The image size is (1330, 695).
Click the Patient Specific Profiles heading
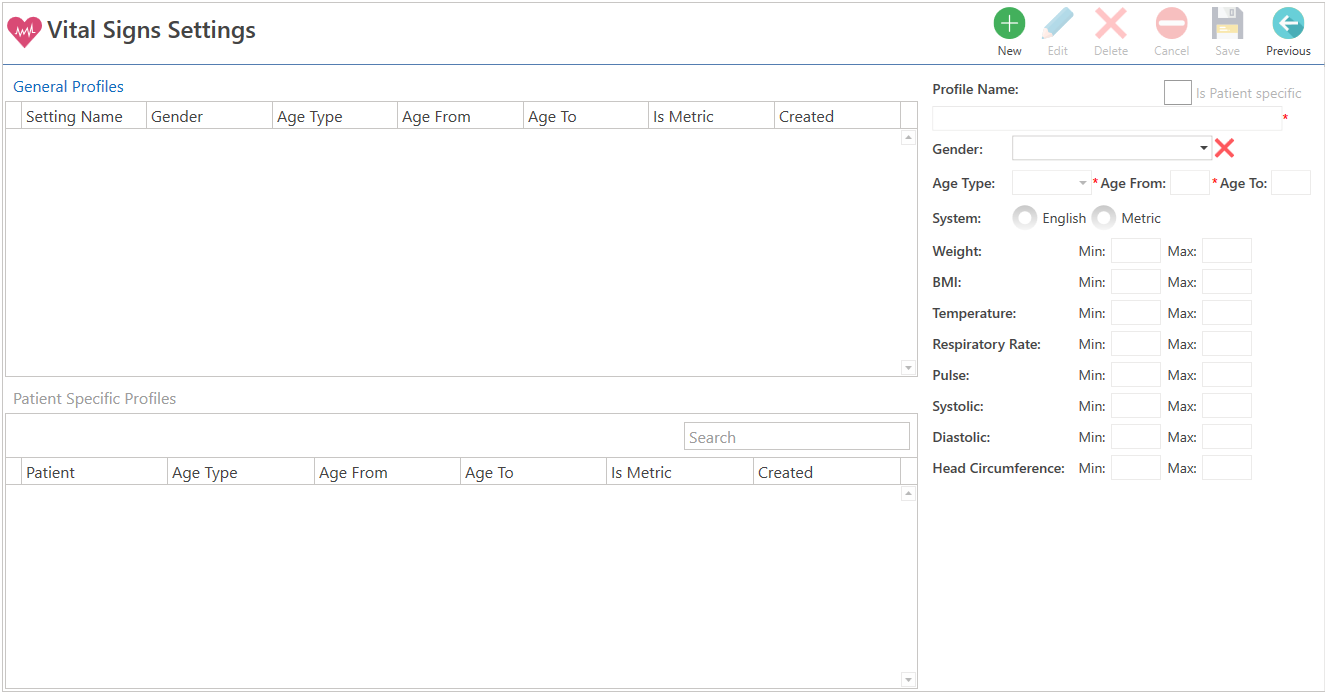[94, 398]
